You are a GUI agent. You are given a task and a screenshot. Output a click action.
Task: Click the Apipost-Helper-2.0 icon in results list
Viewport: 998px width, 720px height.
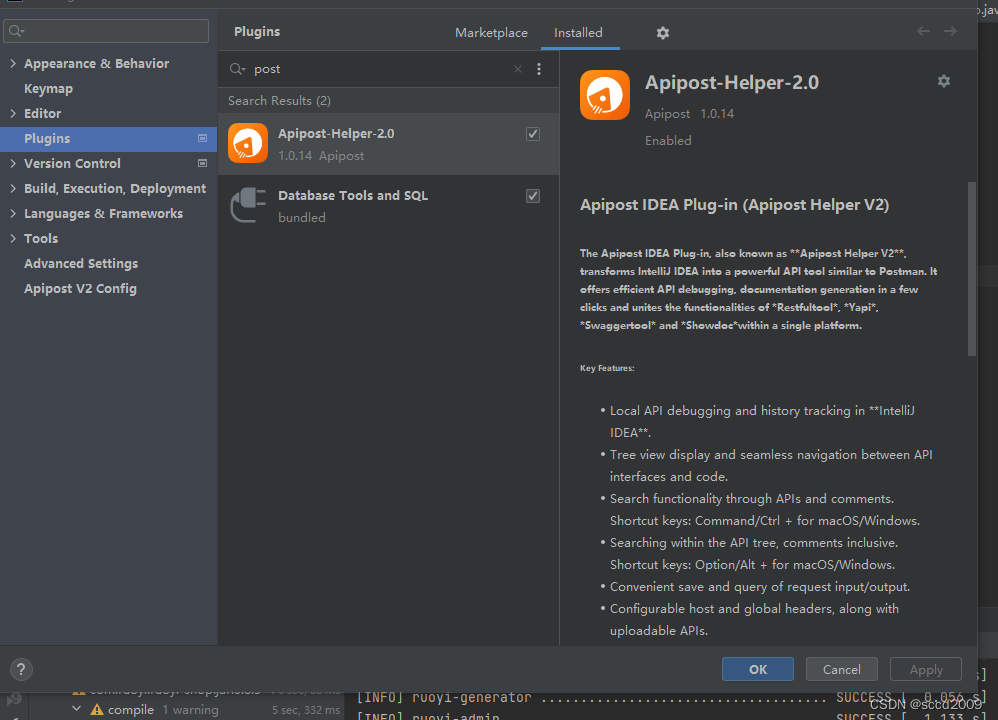click(248, 143)
